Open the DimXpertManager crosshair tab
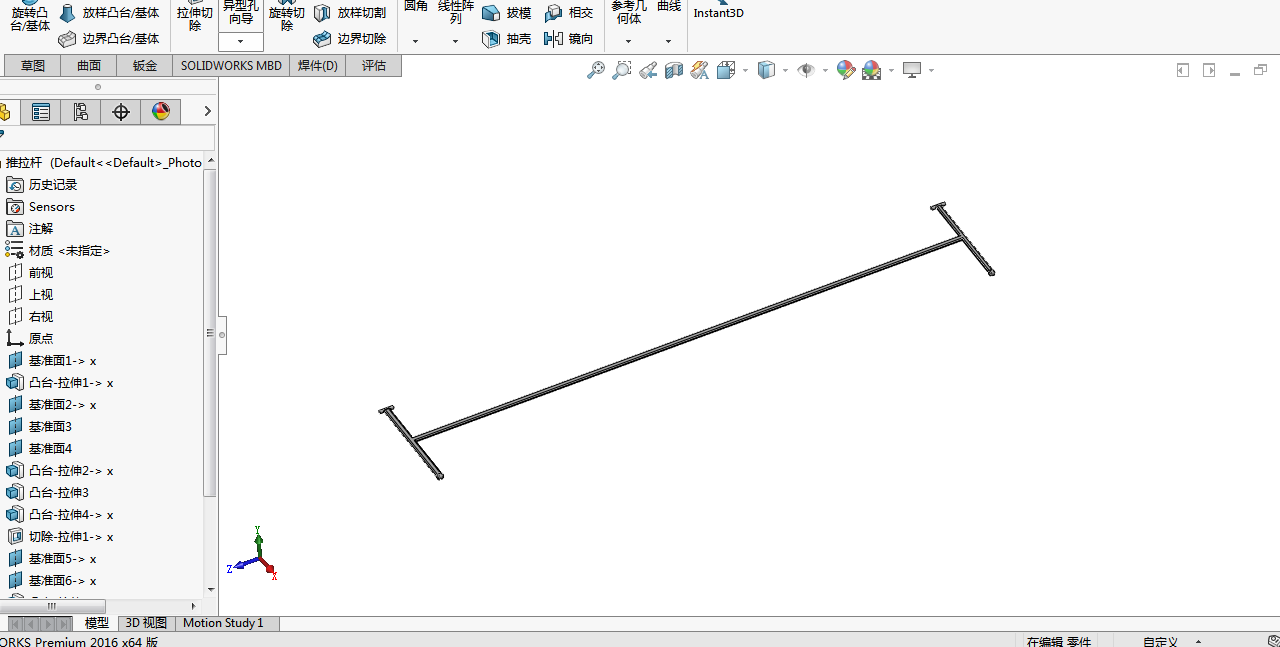1280x647 pixels. (x=121, y=112)
